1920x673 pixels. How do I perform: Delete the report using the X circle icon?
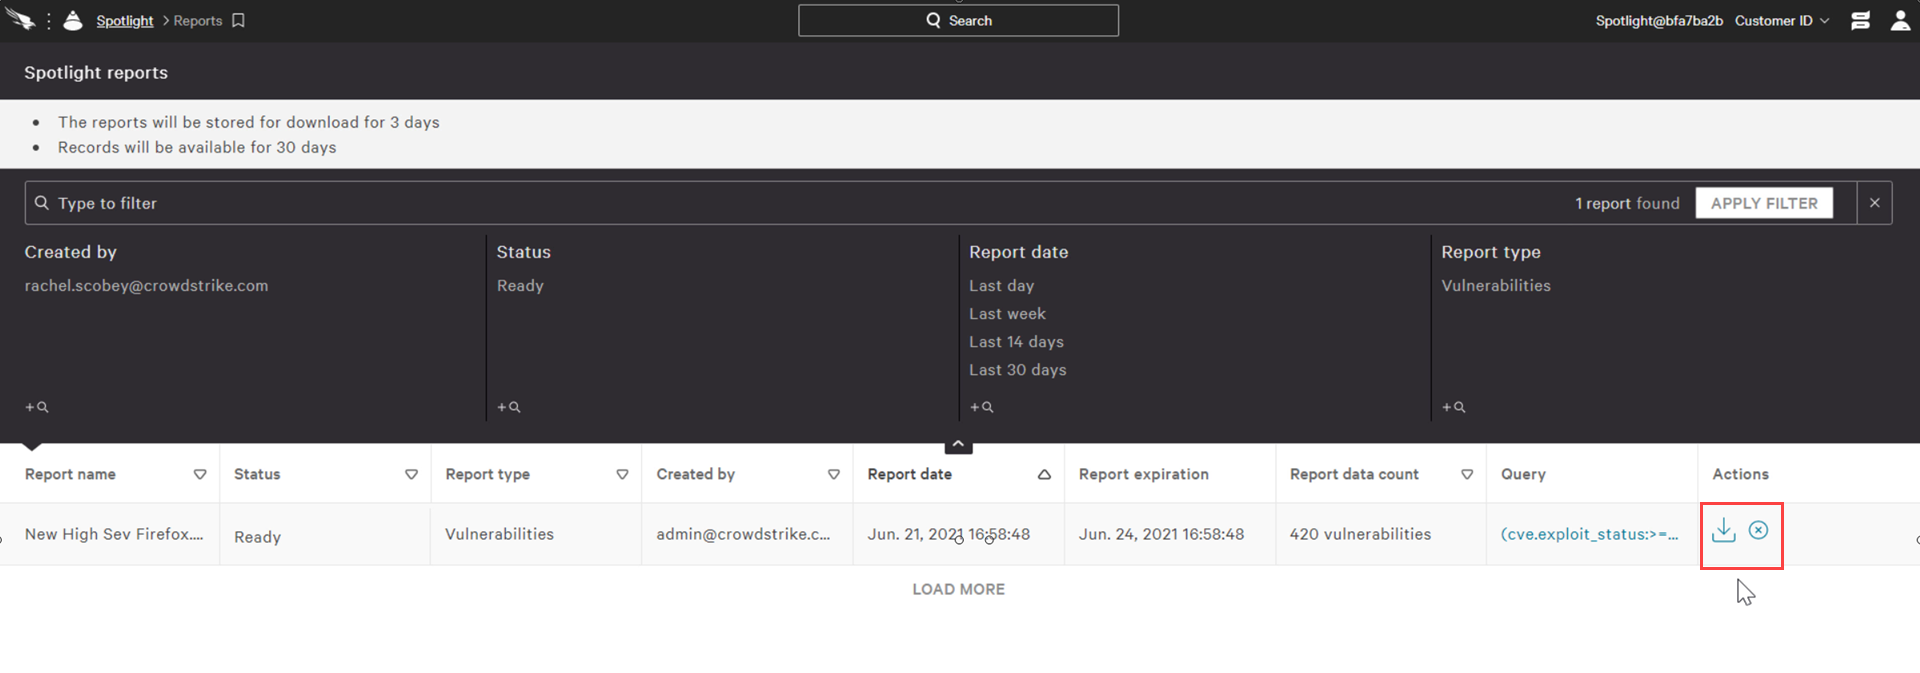click(x=1758, y=530)
